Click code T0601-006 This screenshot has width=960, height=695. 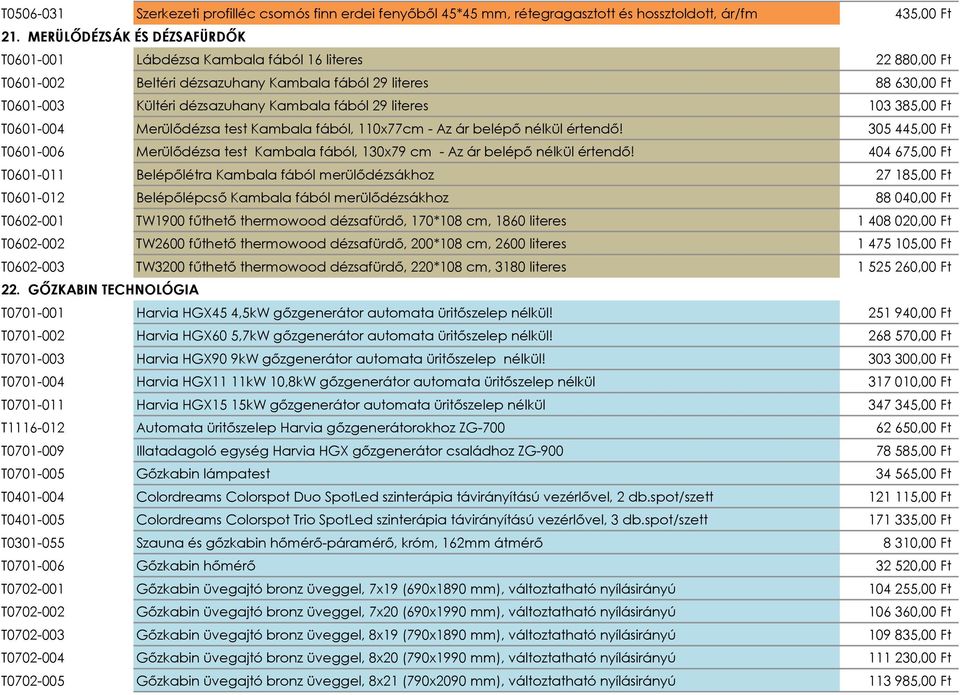32,152
